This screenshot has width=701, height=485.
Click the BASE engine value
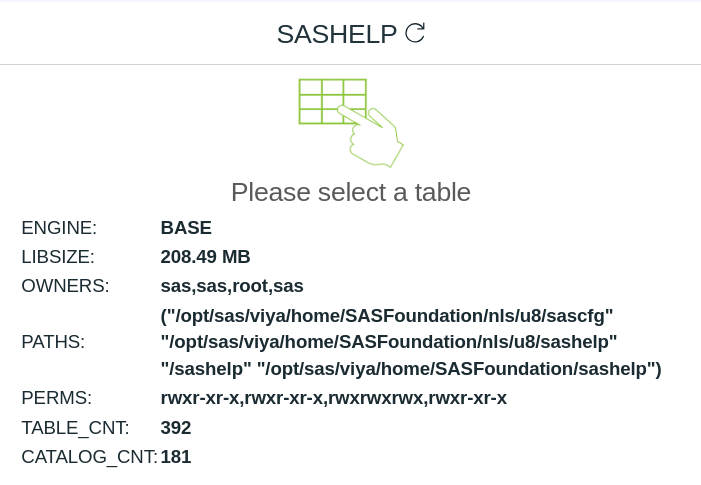(186, 228)
